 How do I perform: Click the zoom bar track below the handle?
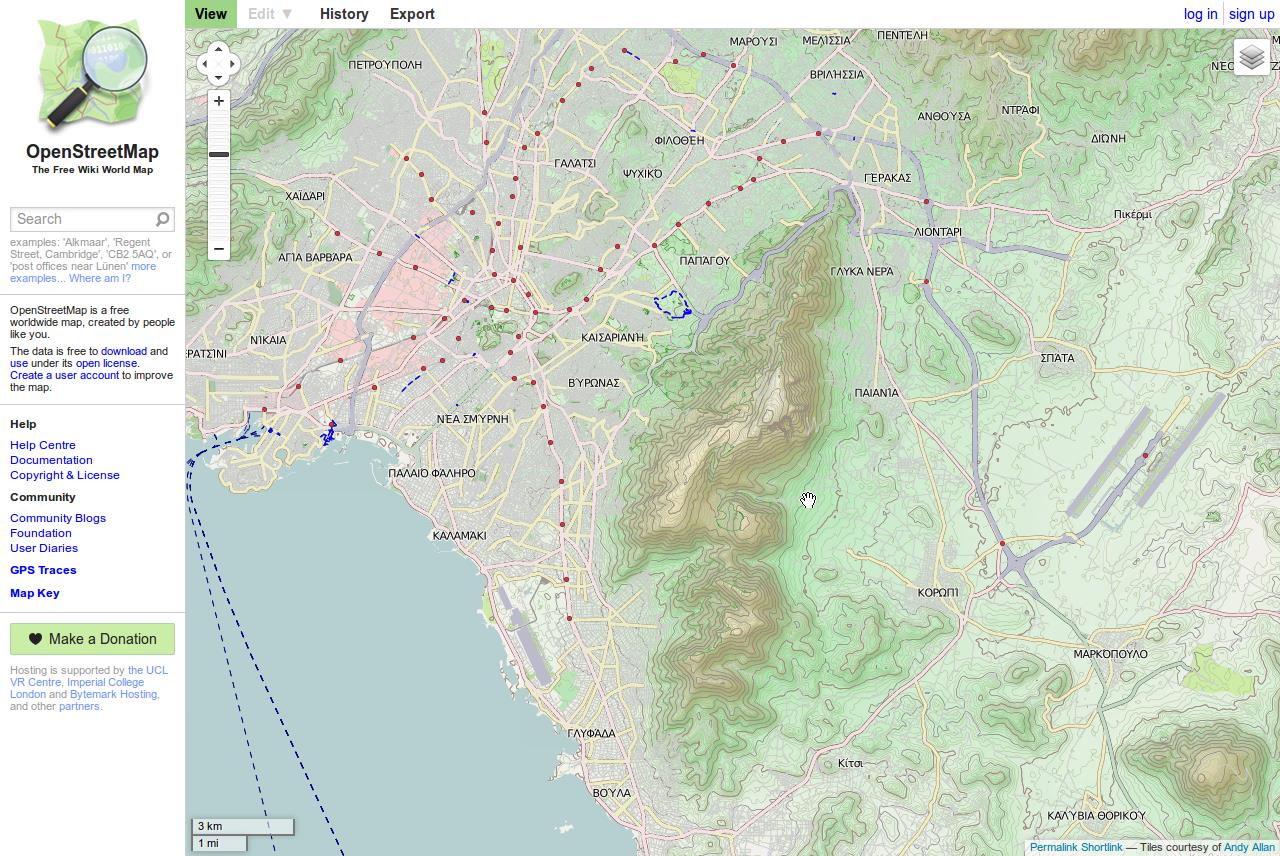point(218,198)
